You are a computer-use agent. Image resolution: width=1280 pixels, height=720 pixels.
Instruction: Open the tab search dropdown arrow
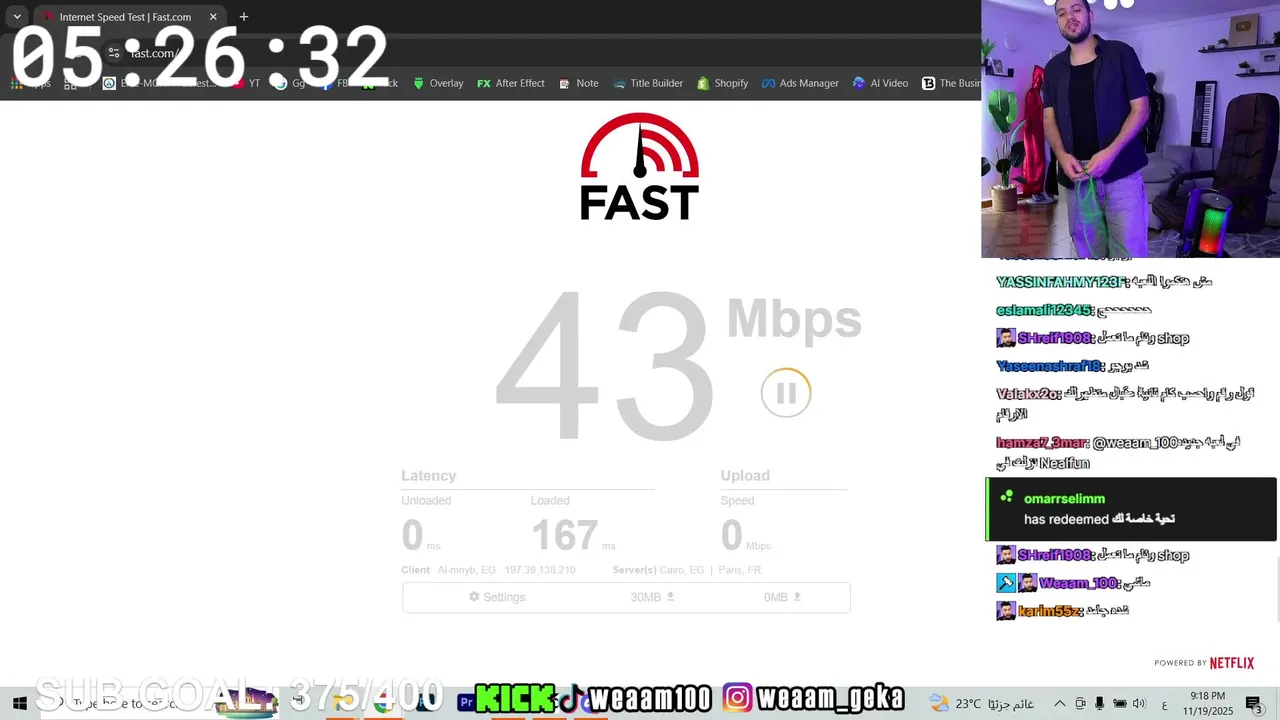click(17, 17)
